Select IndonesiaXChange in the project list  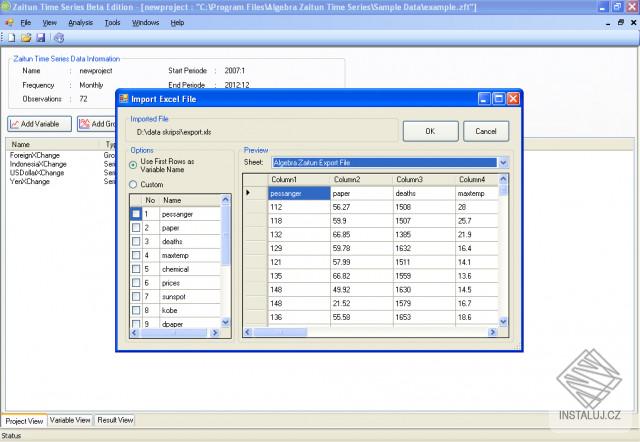(38, 164)
